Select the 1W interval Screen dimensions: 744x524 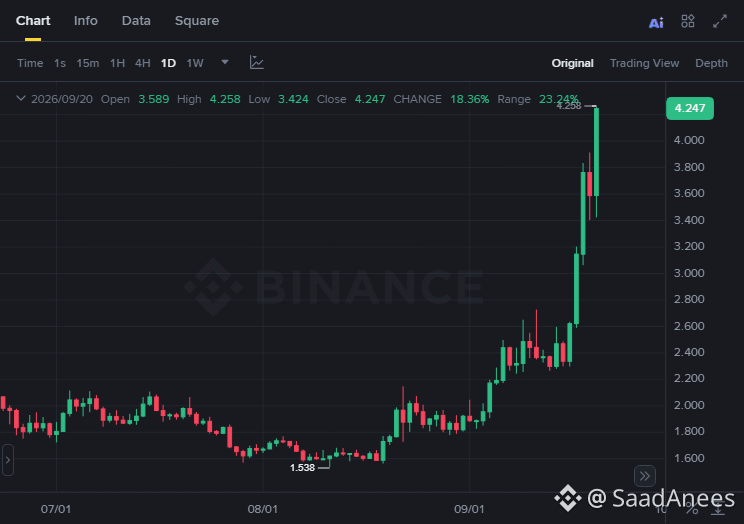(195, 63)
